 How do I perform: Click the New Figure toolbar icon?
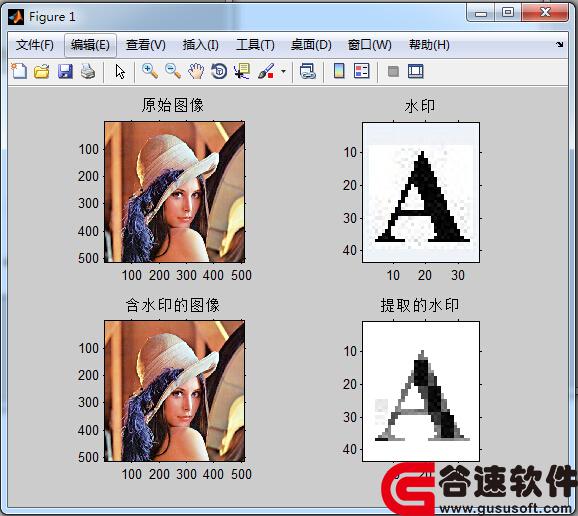(19, 71)
